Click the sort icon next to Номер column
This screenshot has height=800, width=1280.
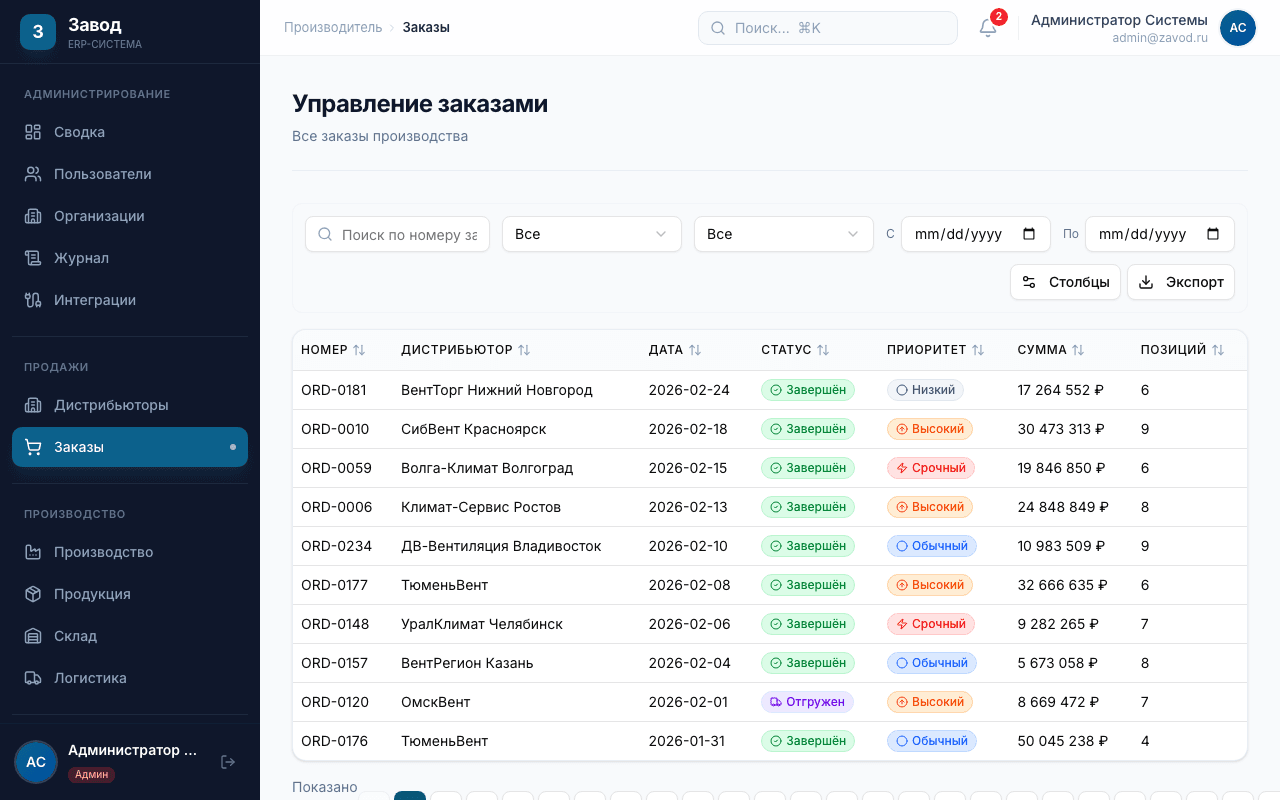pyautogui.click(x=359, y=350)
